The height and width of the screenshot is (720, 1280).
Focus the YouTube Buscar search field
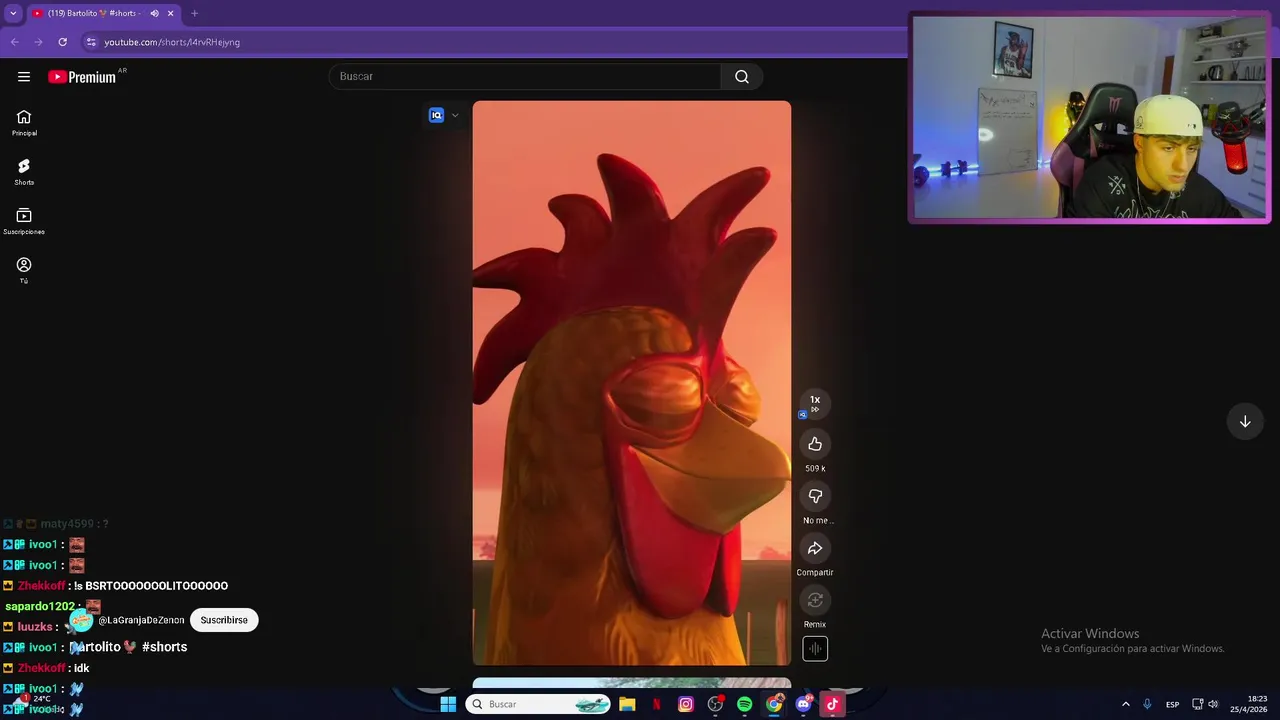point(525,76)
